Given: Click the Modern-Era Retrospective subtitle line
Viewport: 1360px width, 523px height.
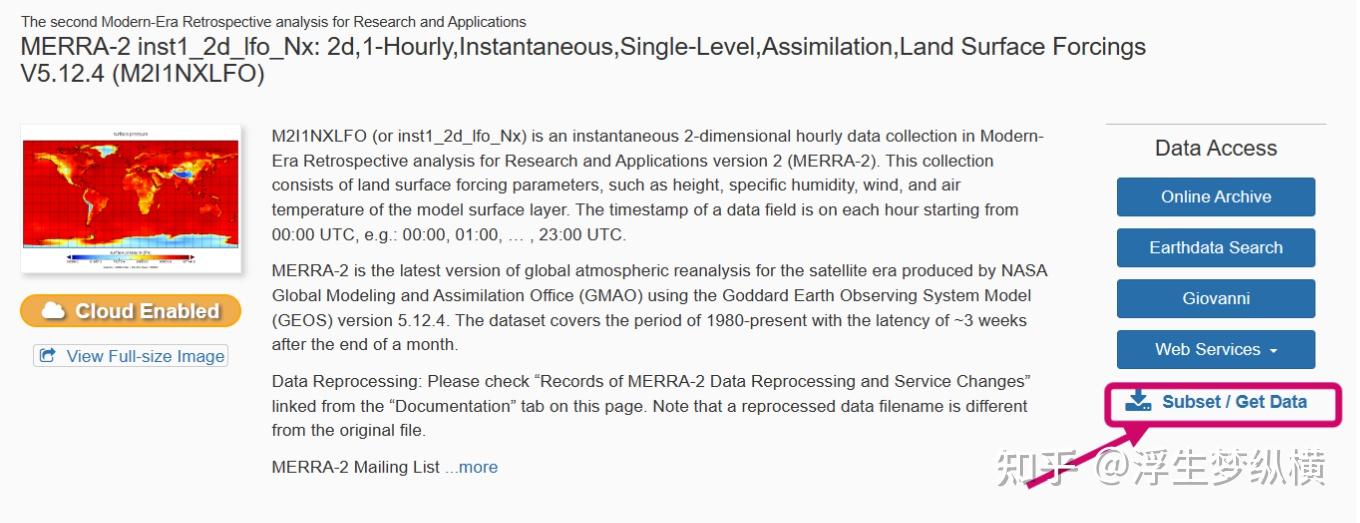Looking at the screenshot, I should click(x=273, y=21).
